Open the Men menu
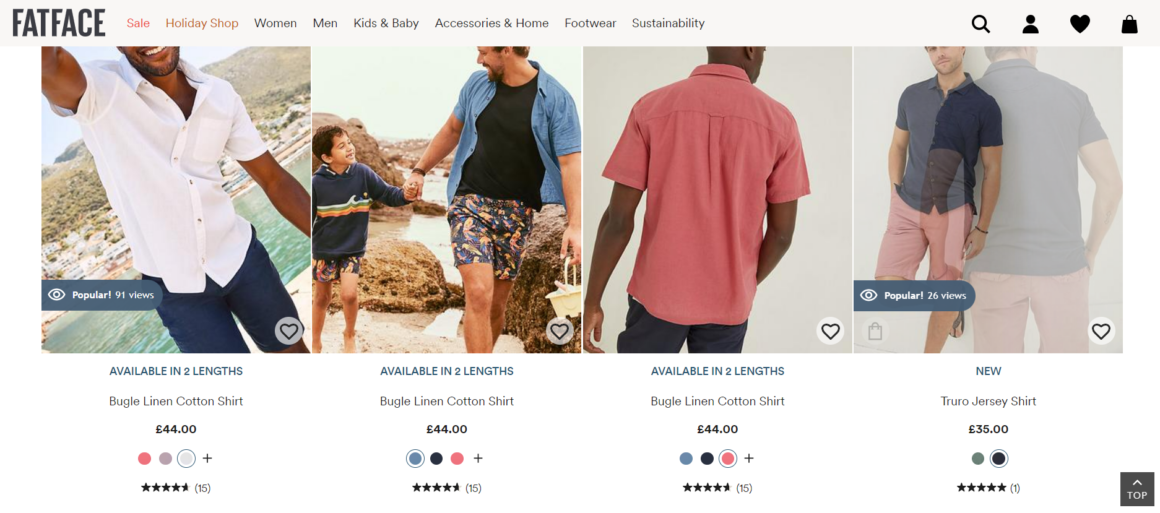This screenshot has height=513, width=1160. click(x=325, y=23)
